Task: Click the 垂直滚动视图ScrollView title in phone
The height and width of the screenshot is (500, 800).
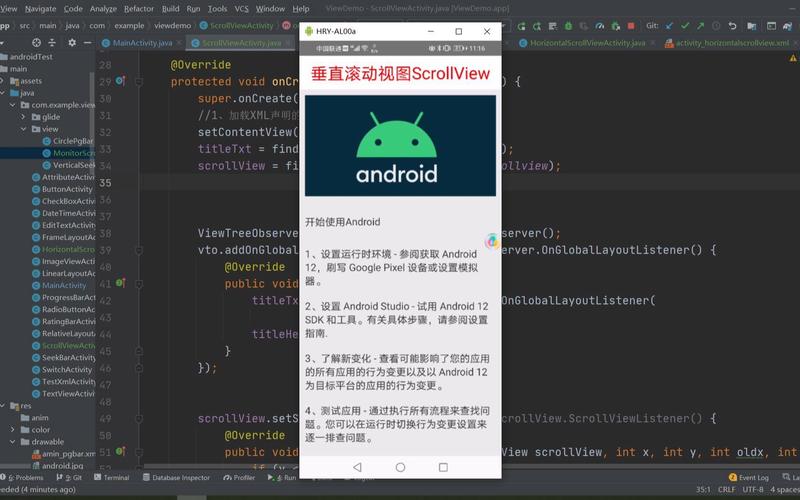Action: (401, 73)
